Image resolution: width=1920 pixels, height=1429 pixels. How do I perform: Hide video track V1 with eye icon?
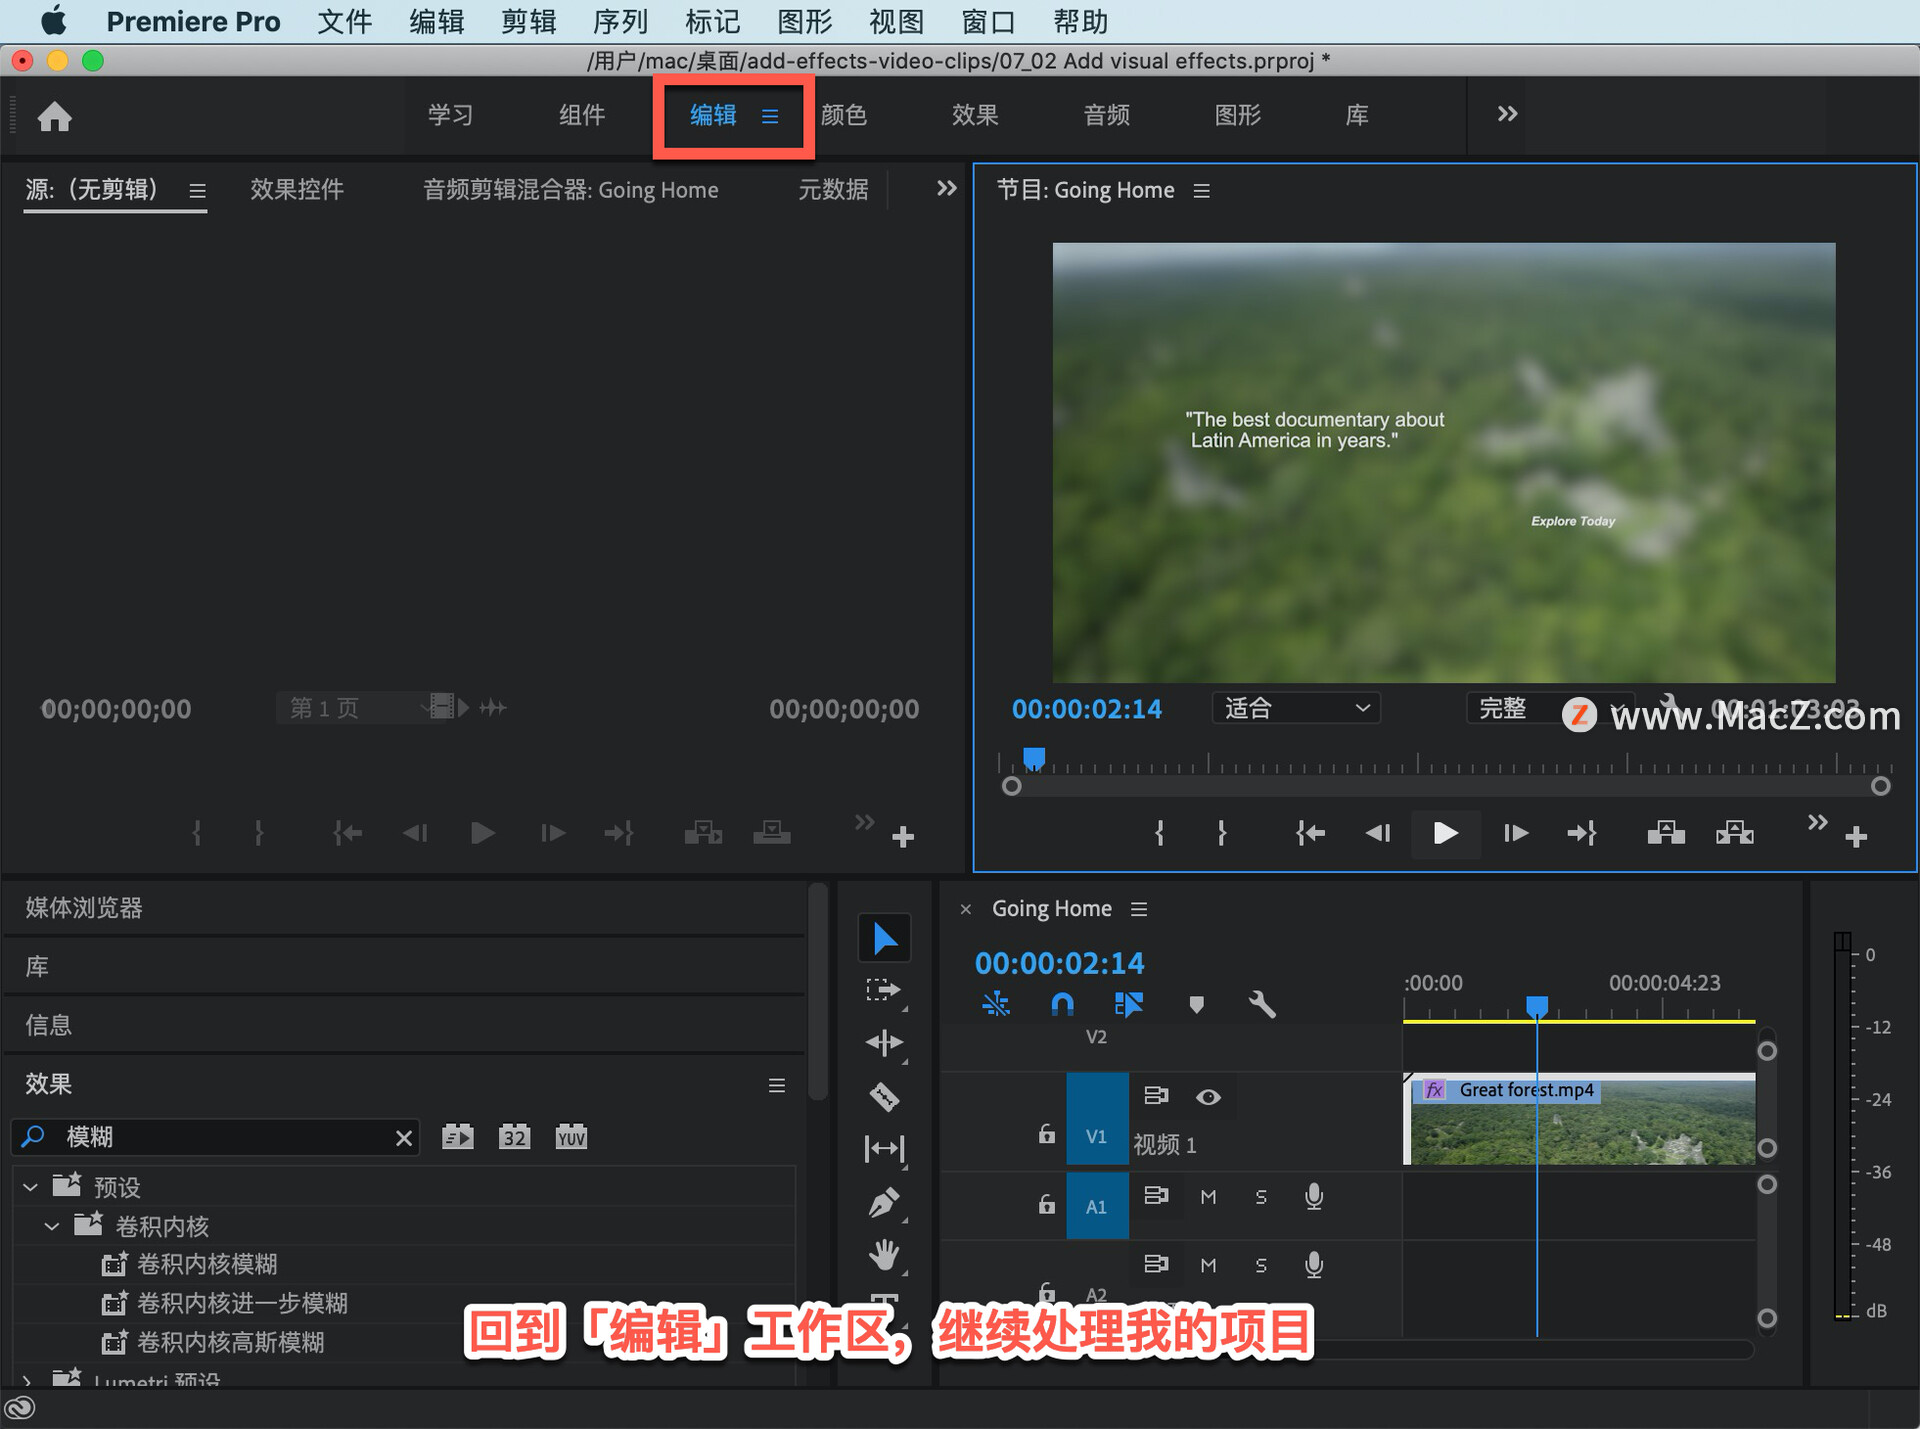coord(1208,1097)
